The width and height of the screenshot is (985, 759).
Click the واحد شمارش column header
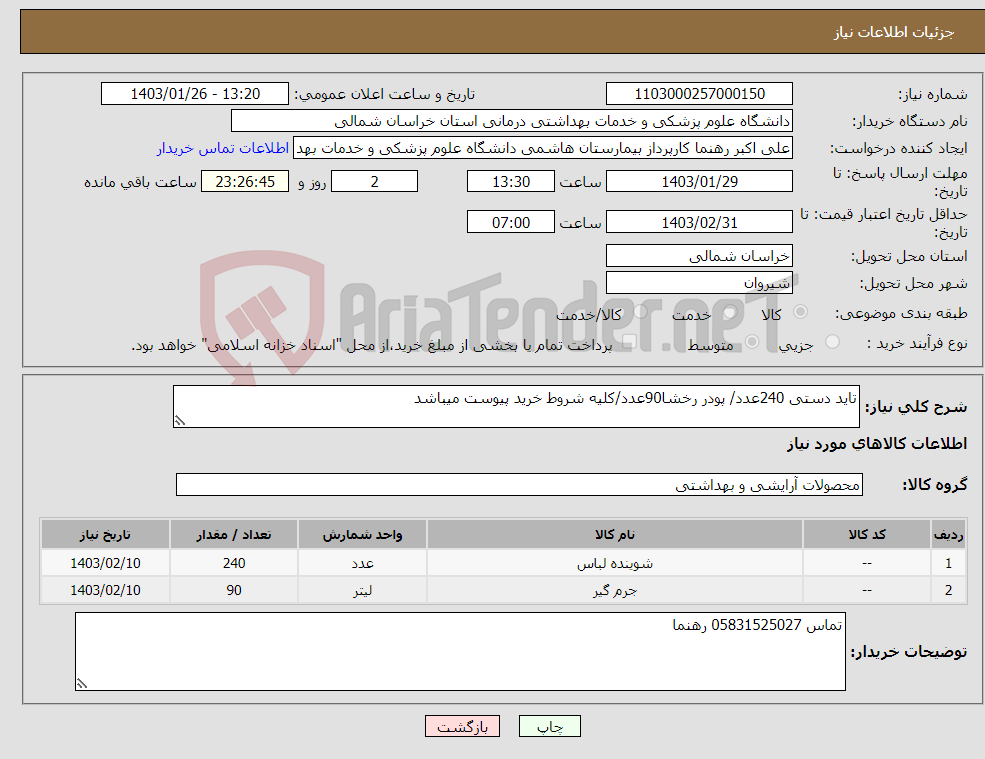coord(362,535)
